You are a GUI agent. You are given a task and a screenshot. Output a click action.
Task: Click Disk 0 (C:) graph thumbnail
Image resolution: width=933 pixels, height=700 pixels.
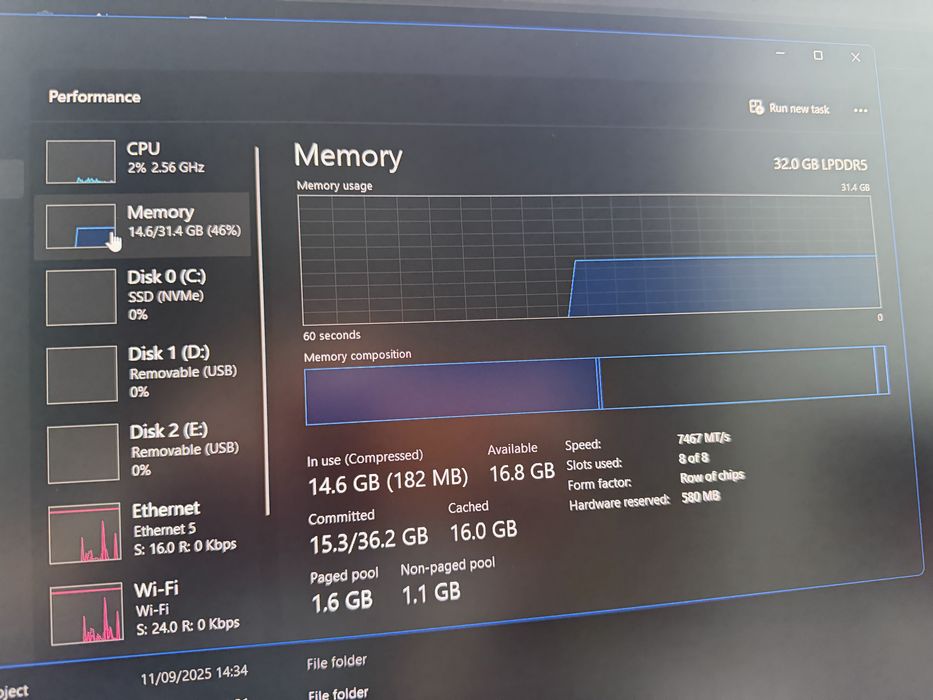click(81, 297)
